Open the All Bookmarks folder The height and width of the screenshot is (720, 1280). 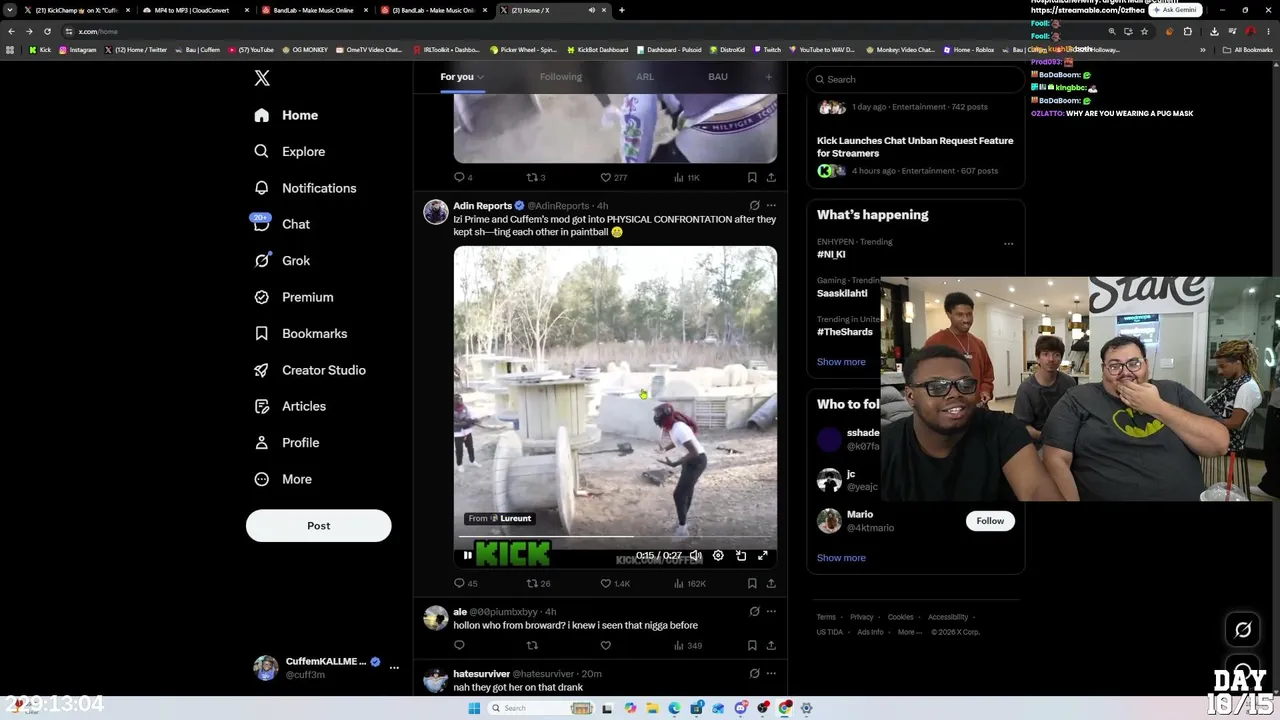click(x=1247, y=50)
